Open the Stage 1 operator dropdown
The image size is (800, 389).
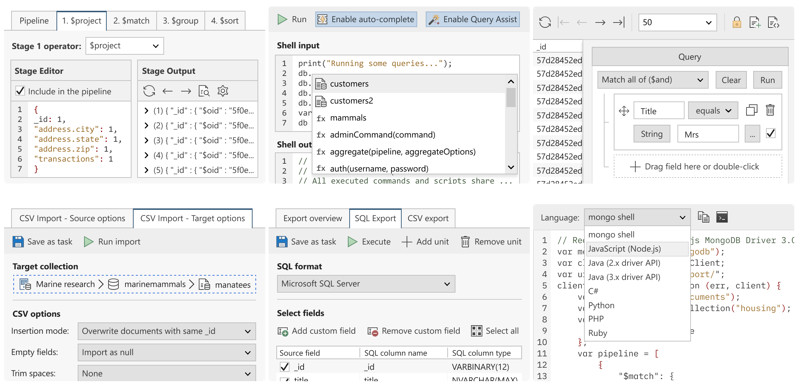click(x=124, y=45)
